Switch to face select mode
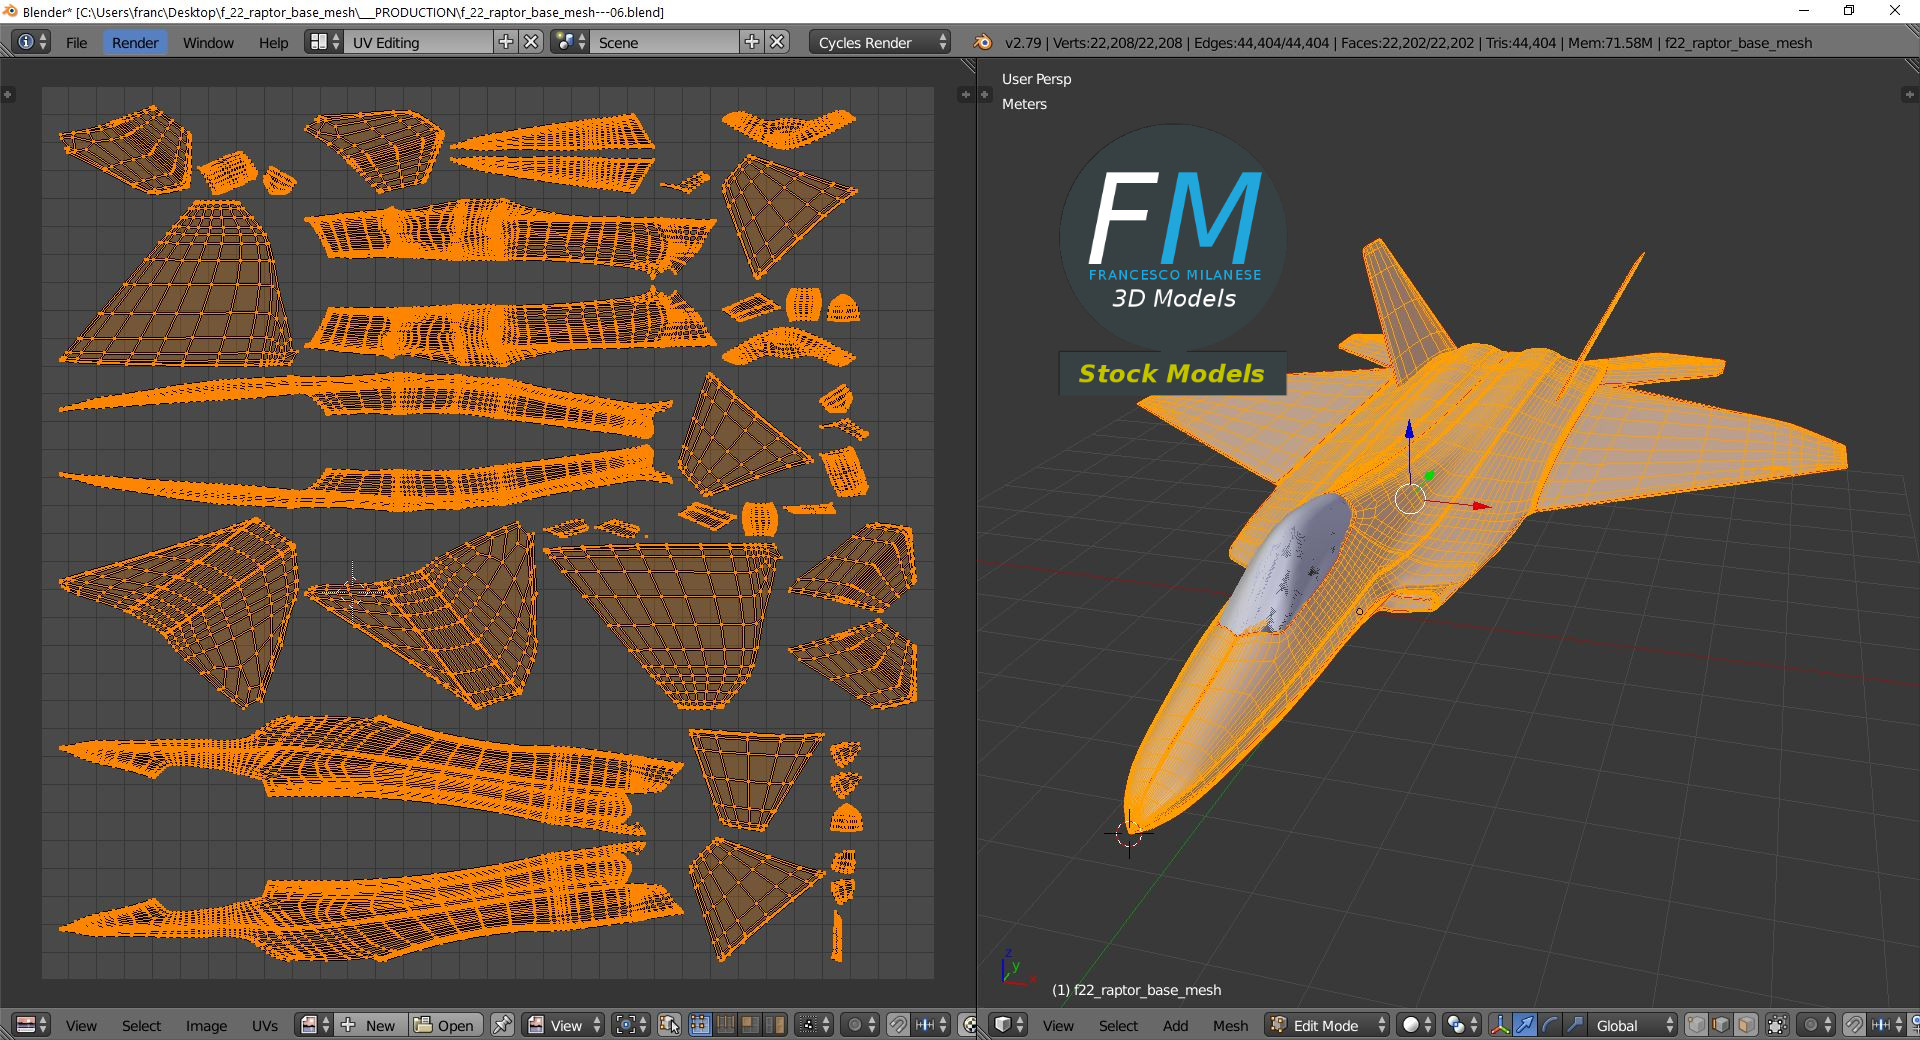 coord(1746,1025)
